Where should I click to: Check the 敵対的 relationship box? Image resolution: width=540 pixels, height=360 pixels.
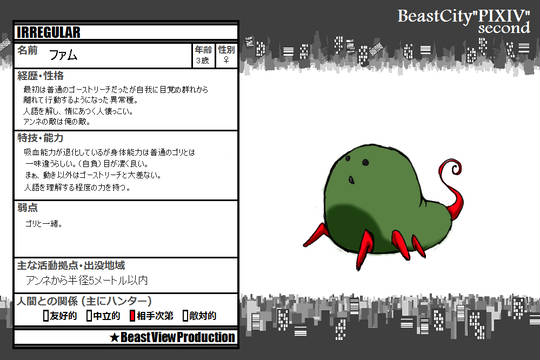pyautogui.click(x=185, y=316)
